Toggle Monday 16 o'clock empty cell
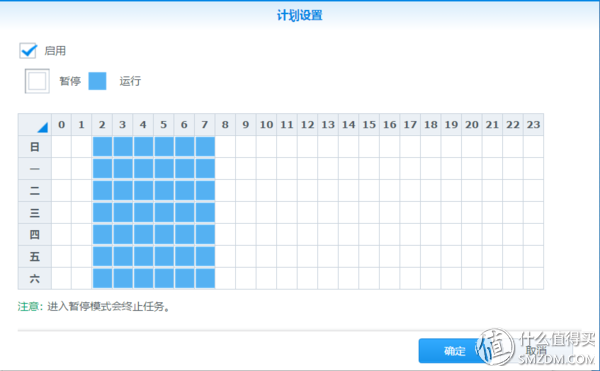 point(390,169)
